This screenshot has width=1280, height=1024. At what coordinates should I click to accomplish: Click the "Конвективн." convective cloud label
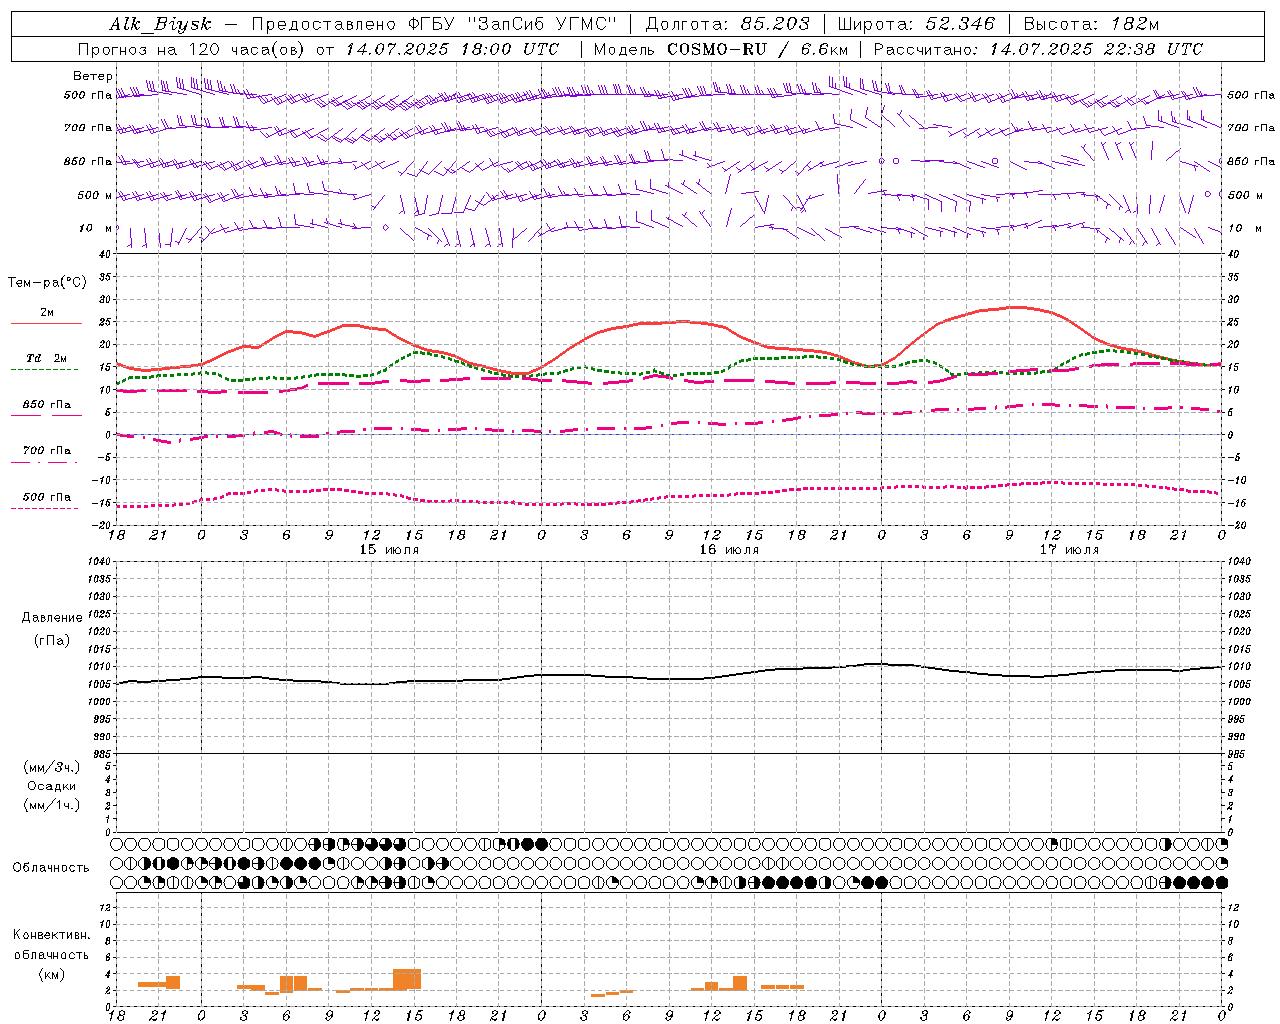pos(52,935)
